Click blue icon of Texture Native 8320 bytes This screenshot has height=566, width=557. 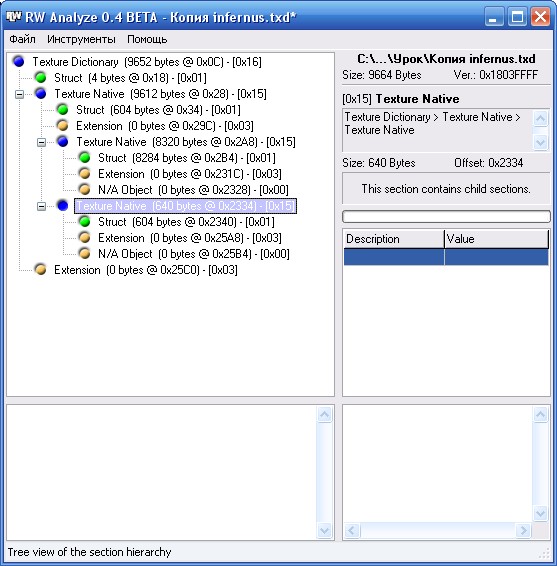[63, 142]
